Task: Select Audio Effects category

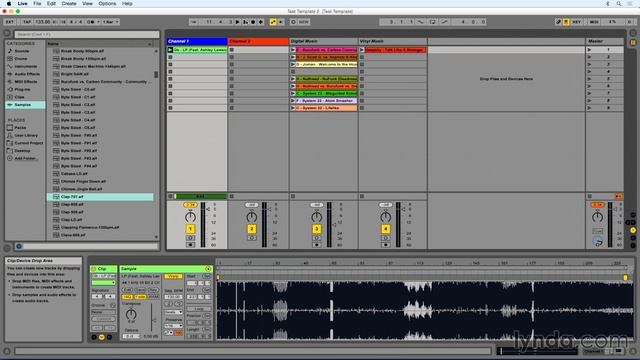Action: click(27, 74)
